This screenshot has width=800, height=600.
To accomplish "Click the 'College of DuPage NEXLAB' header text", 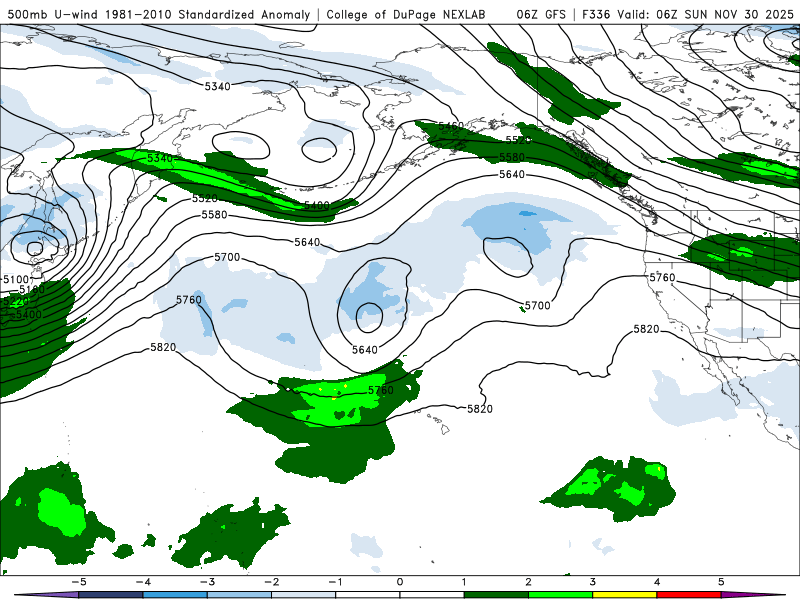I will pos(406,14).
